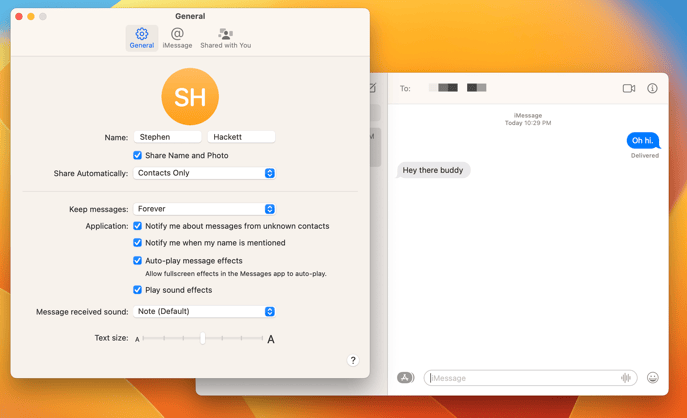
Task: Open the Share Automatically dropdown
Action: pos(204,173)
